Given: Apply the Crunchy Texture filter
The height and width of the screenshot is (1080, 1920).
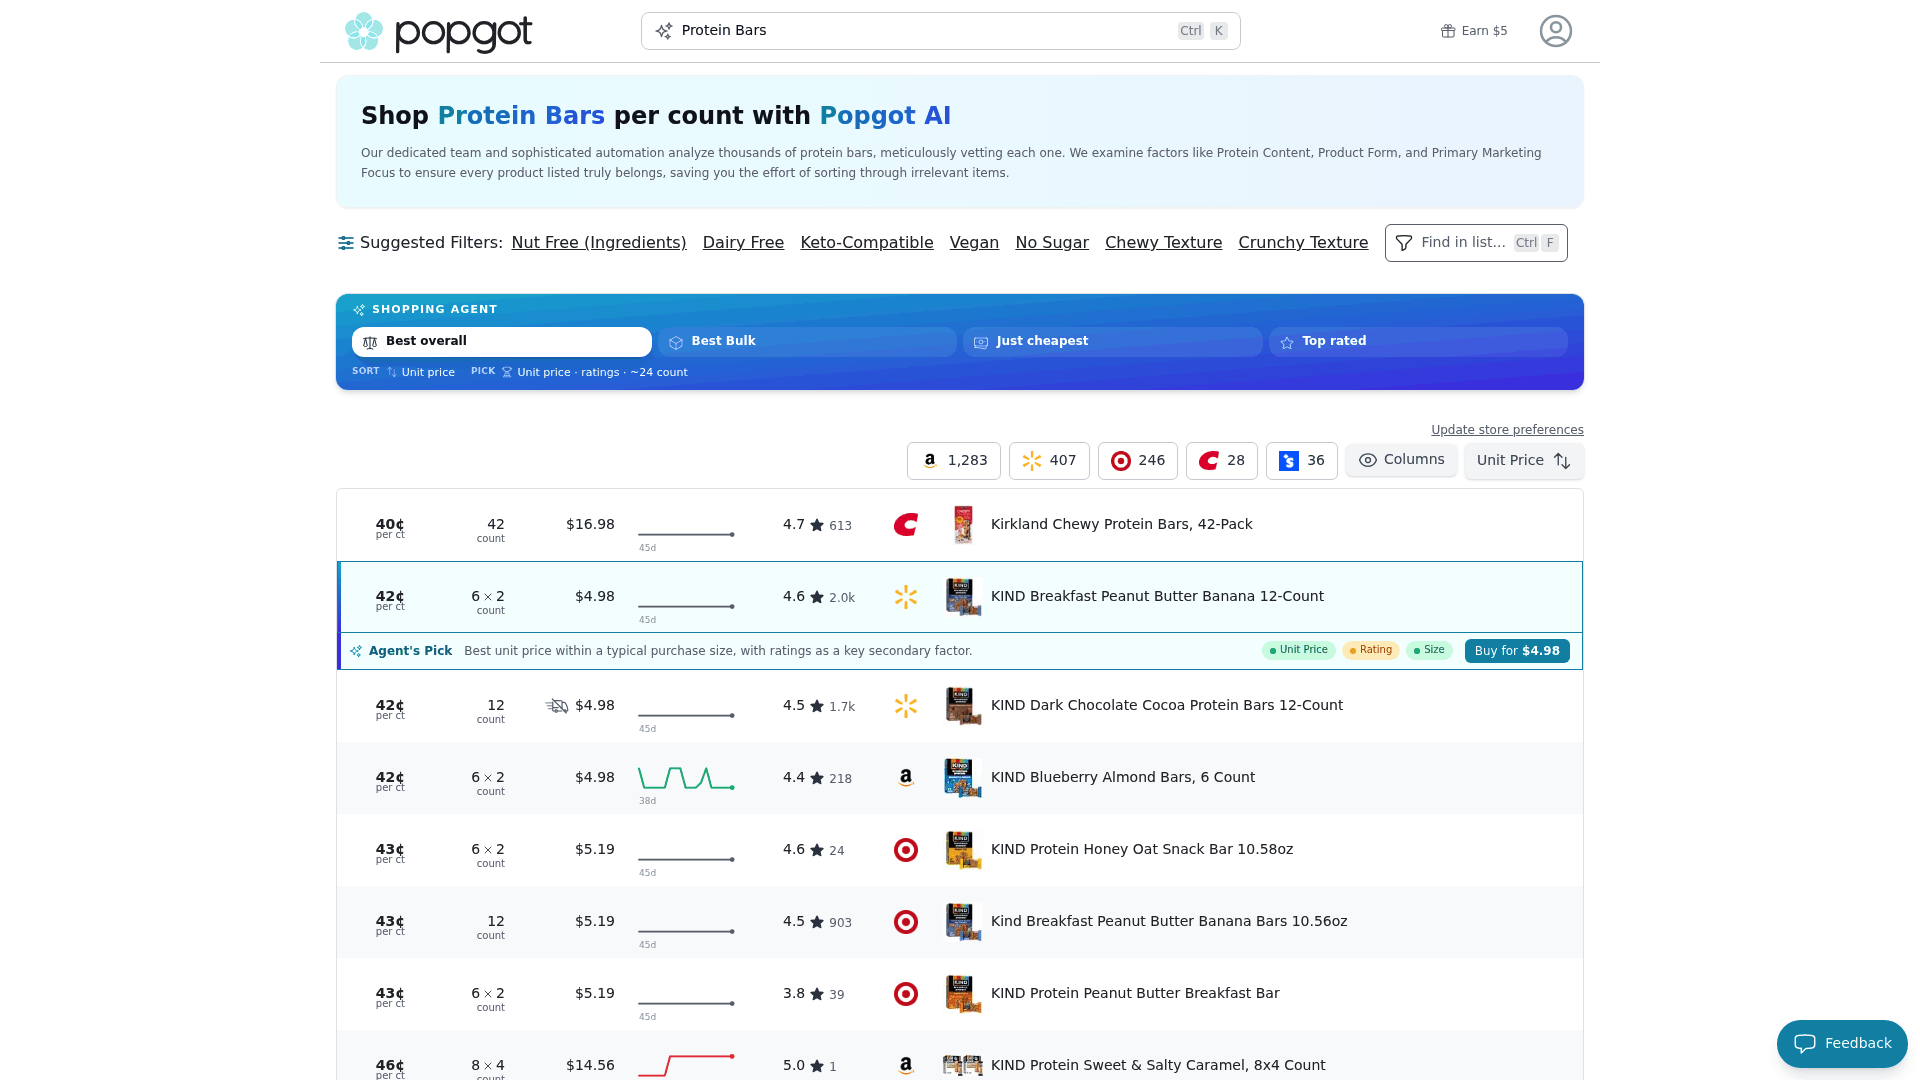Looking at the screenshot, I should click(x=1303, y=243).
